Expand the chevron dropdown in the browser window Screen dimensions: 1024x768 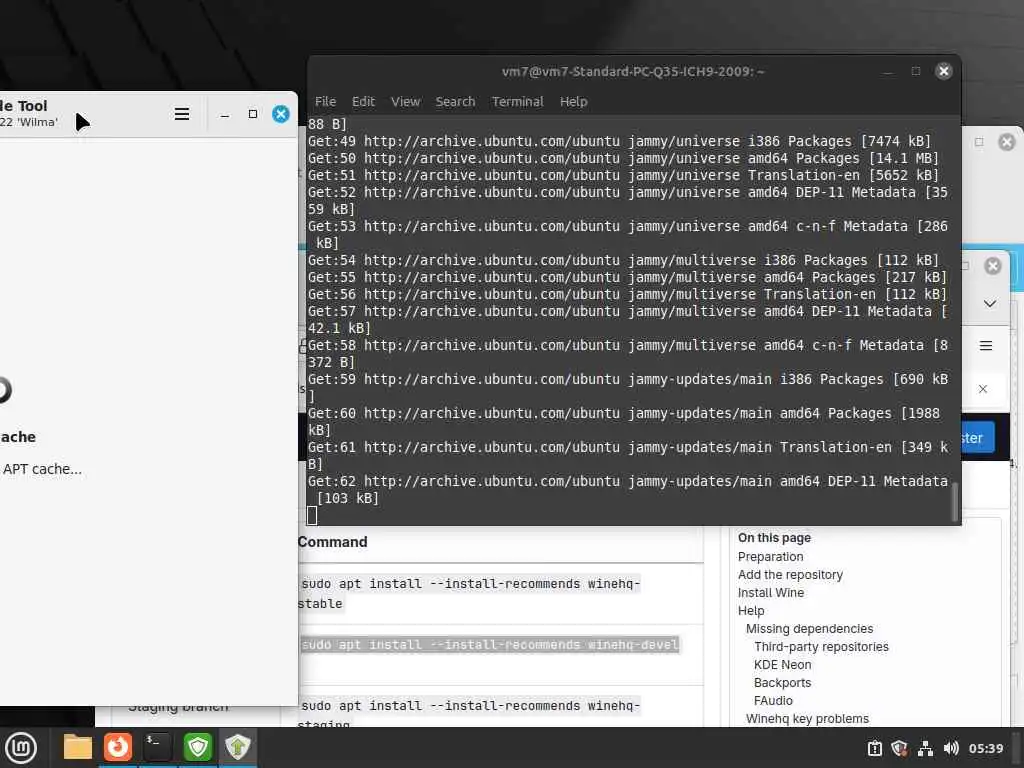[990, 304]
